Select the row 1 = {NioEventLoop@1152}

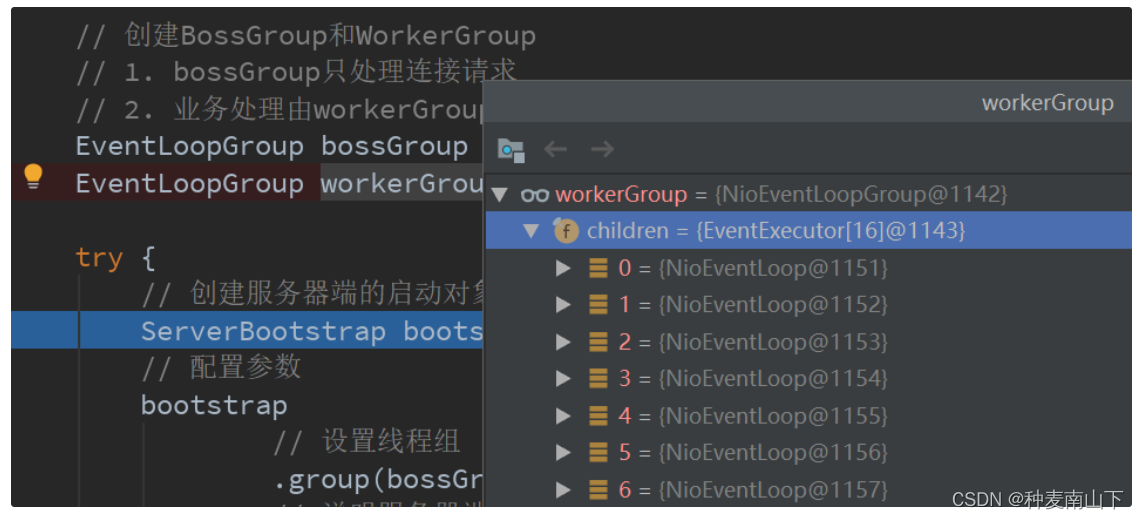(x=808, y=305)
